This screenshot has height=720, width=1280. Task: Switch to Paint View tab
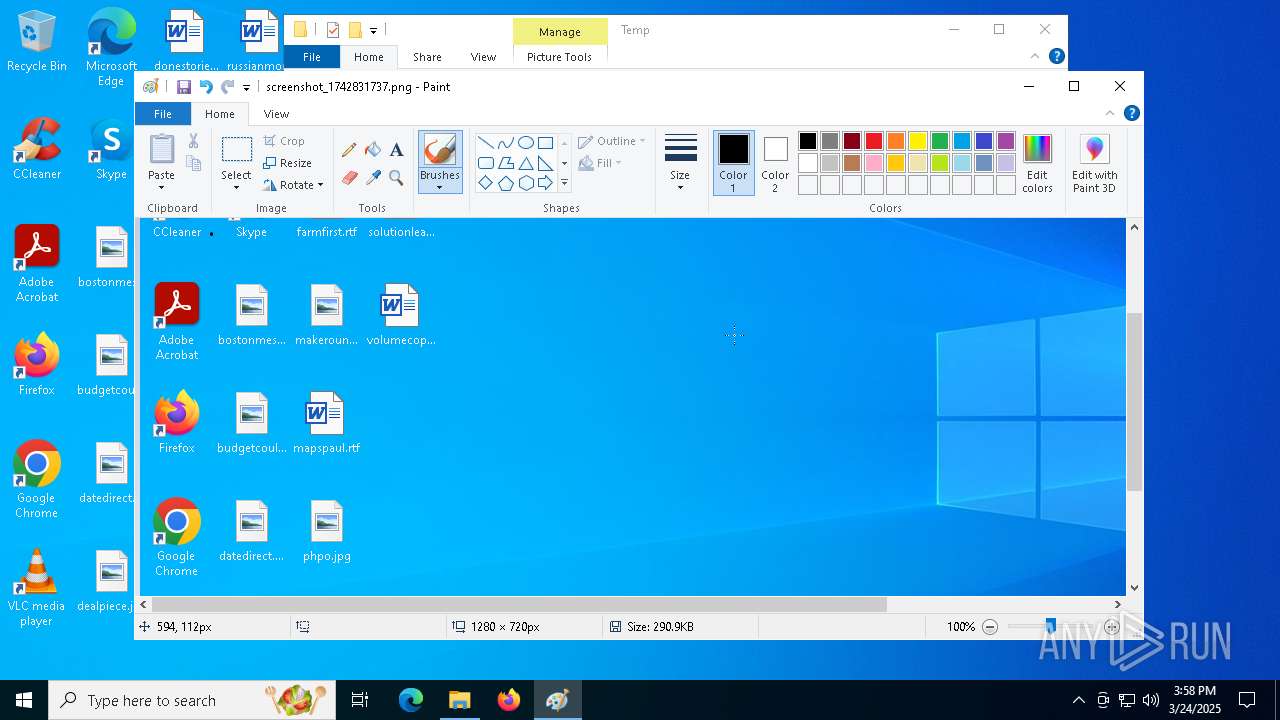tap(276, 114)
